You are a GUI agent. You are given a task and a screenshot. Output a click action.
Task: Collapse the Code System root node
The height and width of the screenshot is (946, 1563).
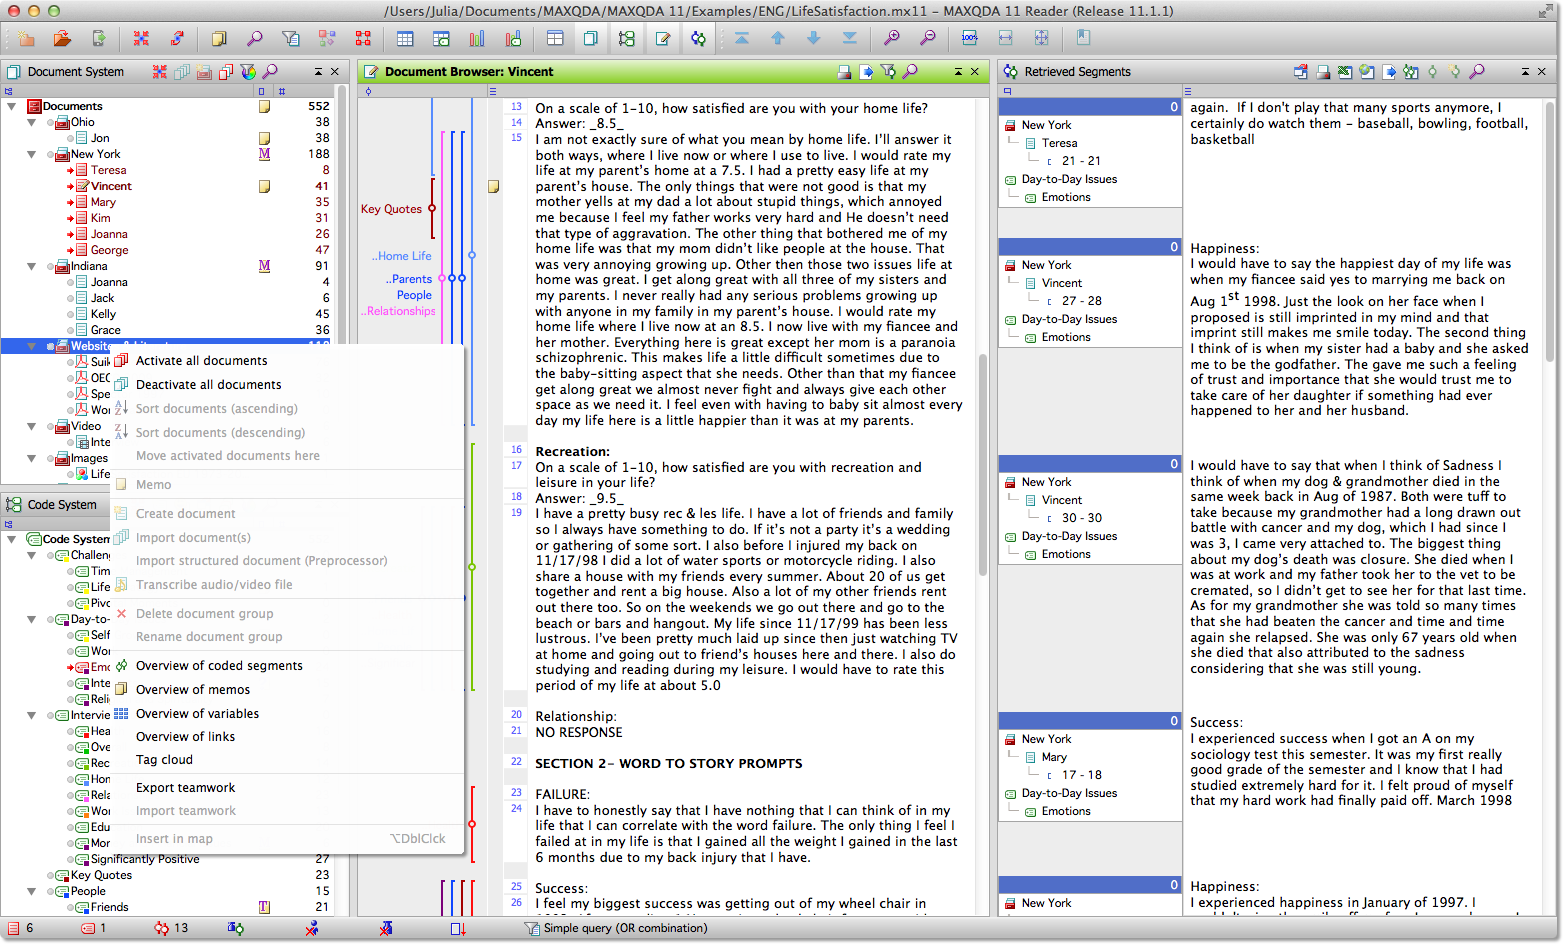pyautogui.click(x=12, y=539)
